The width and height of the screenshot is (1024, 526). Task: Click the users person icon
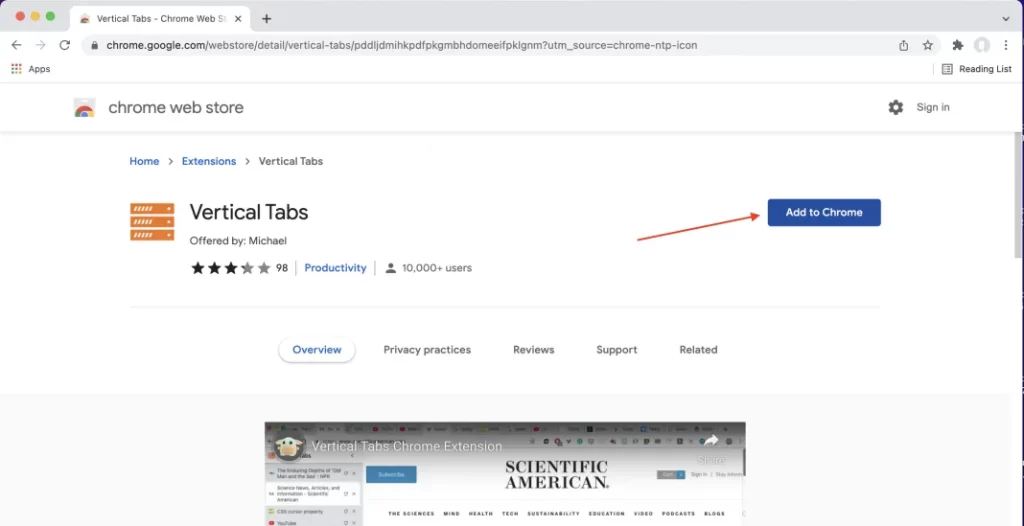point(391,268)
